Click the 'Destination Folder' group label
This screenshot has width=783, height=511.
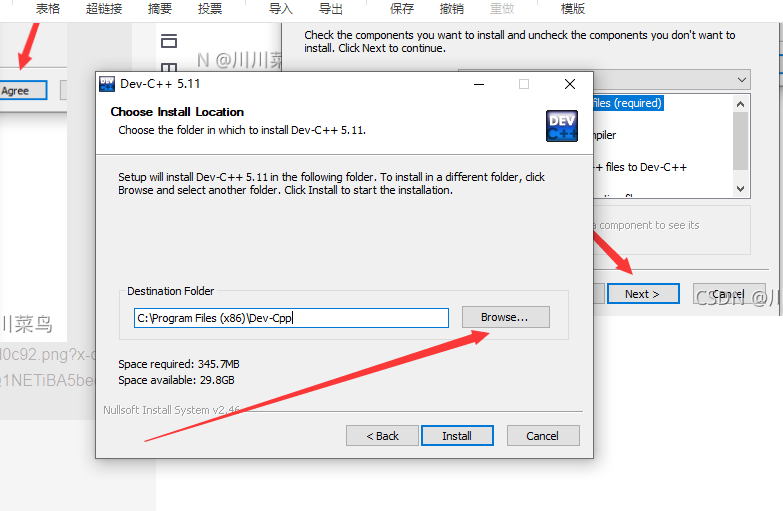pyautogui.click(x=170, y=291)
